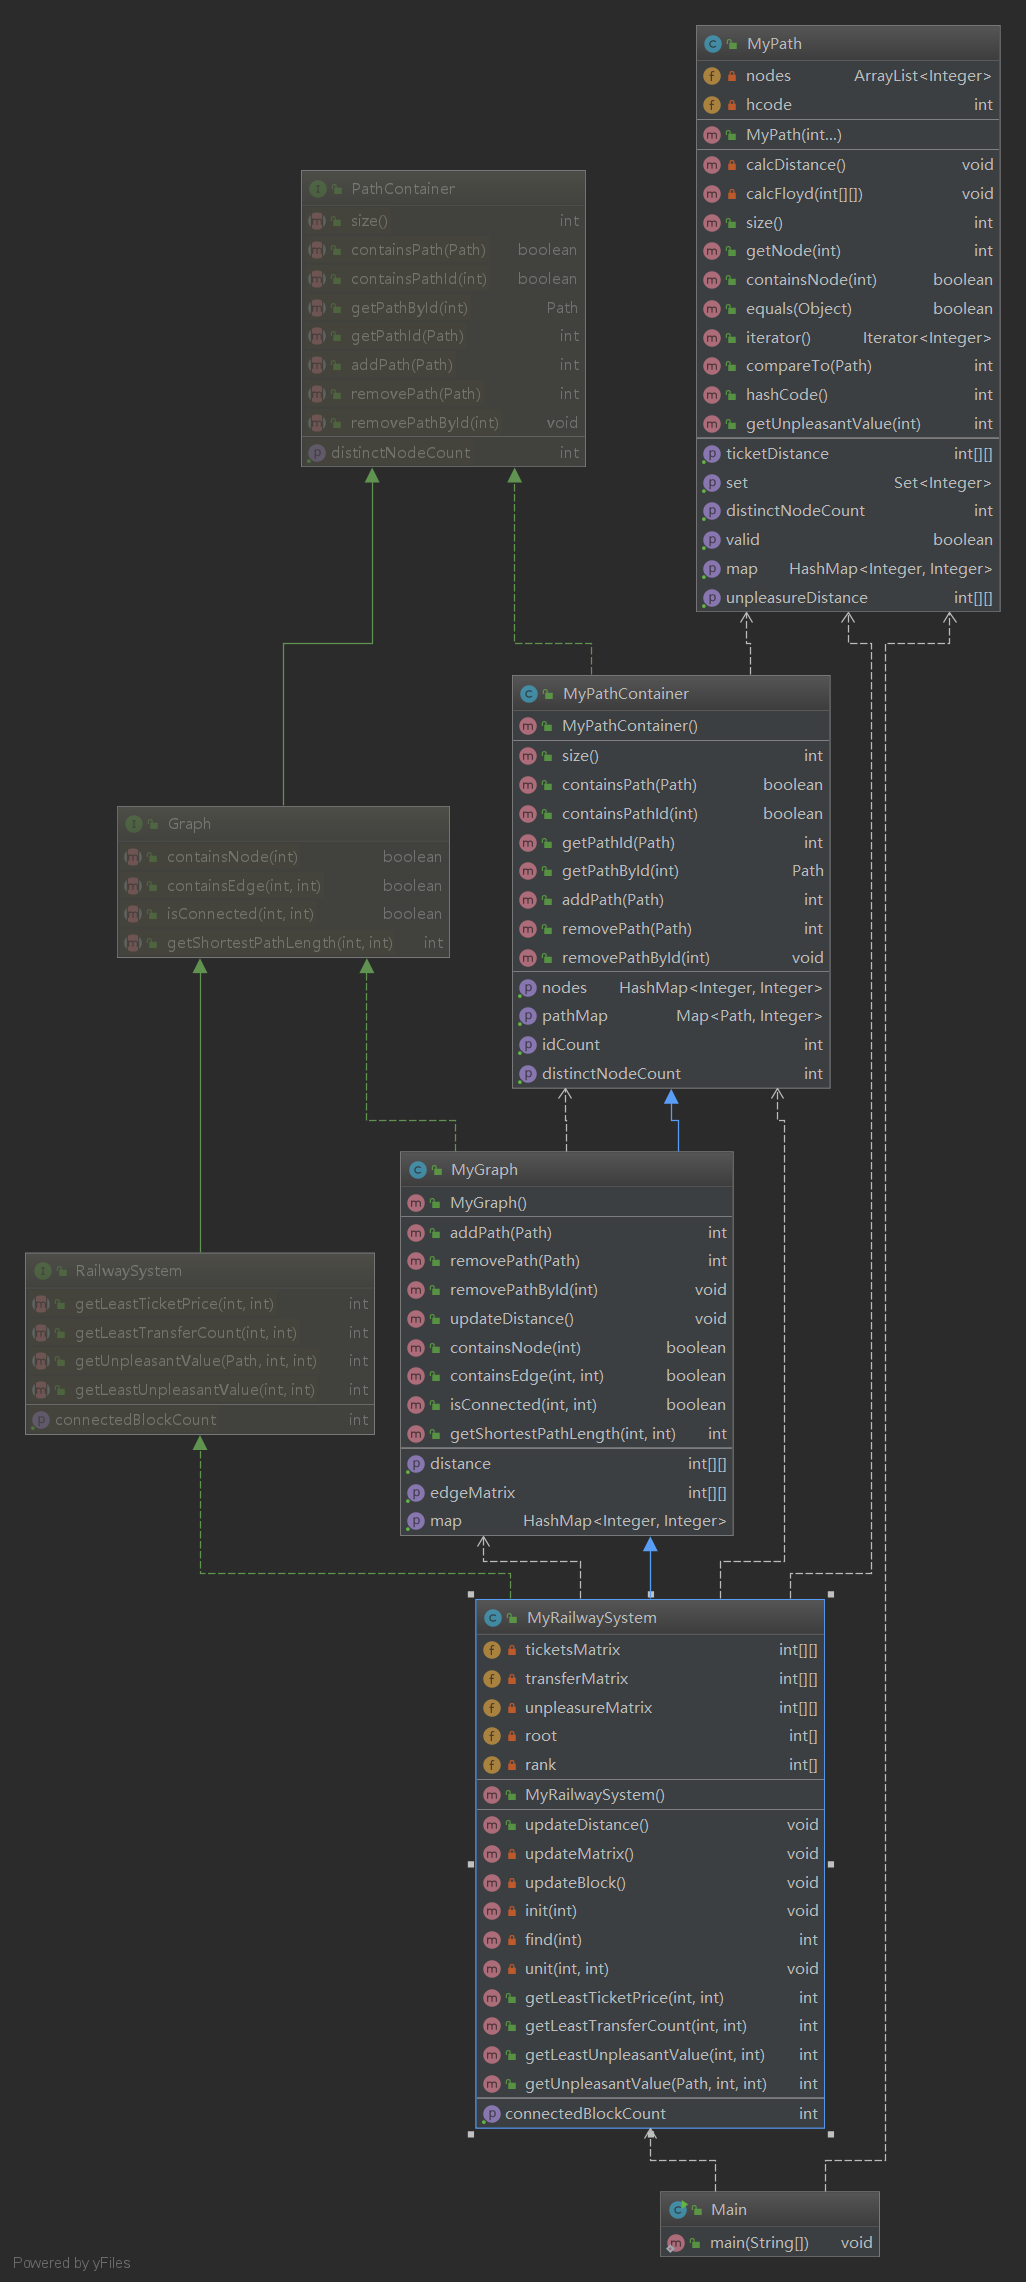
Task: Click the RailwaySystem interface icon
Action: (x=42, y=1271)
